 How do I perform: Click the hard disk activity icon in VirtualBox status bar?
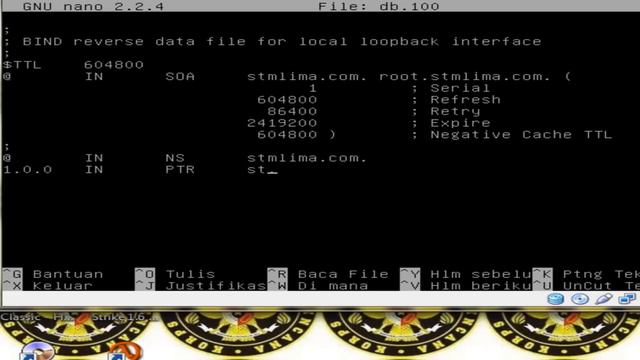pyautogui.click(x=556, y=299)
